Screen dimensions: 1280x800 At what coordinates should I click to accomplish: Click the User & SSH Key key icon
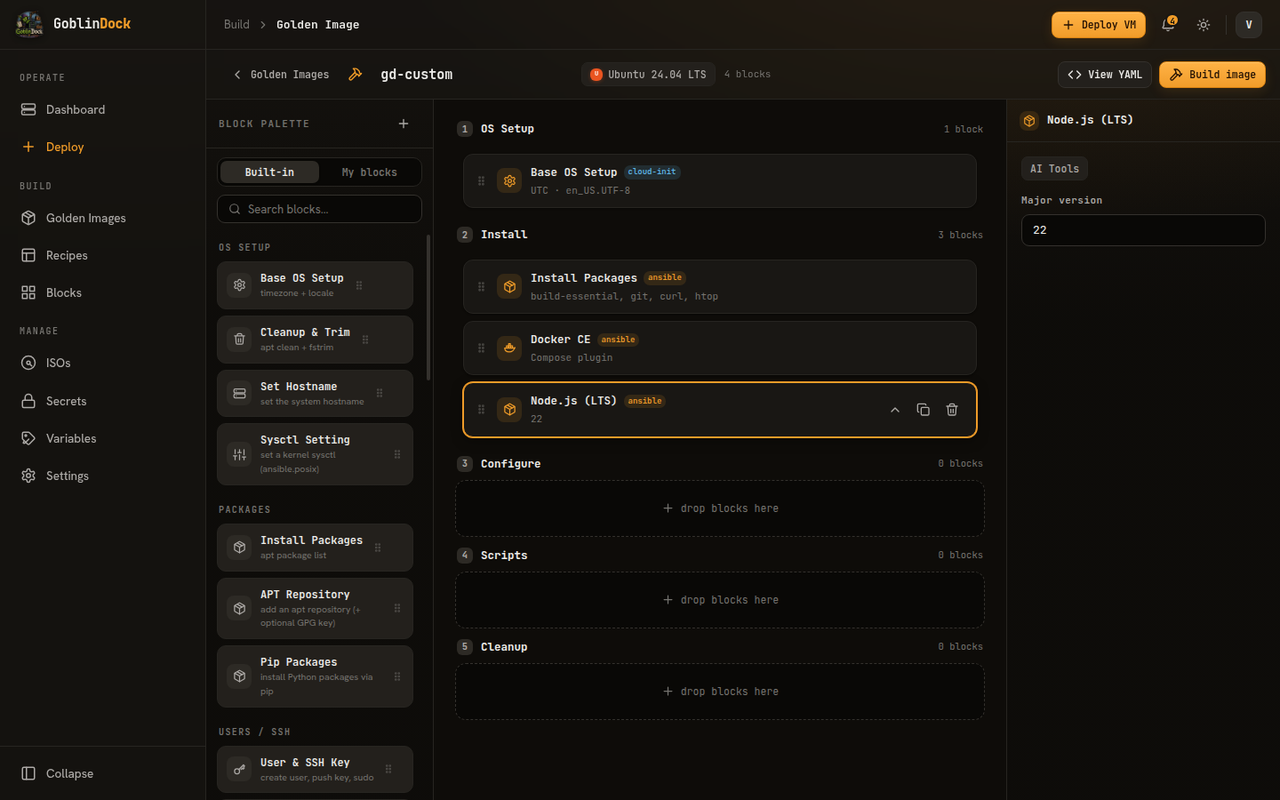pyautogui.click(x=239, y=769)
